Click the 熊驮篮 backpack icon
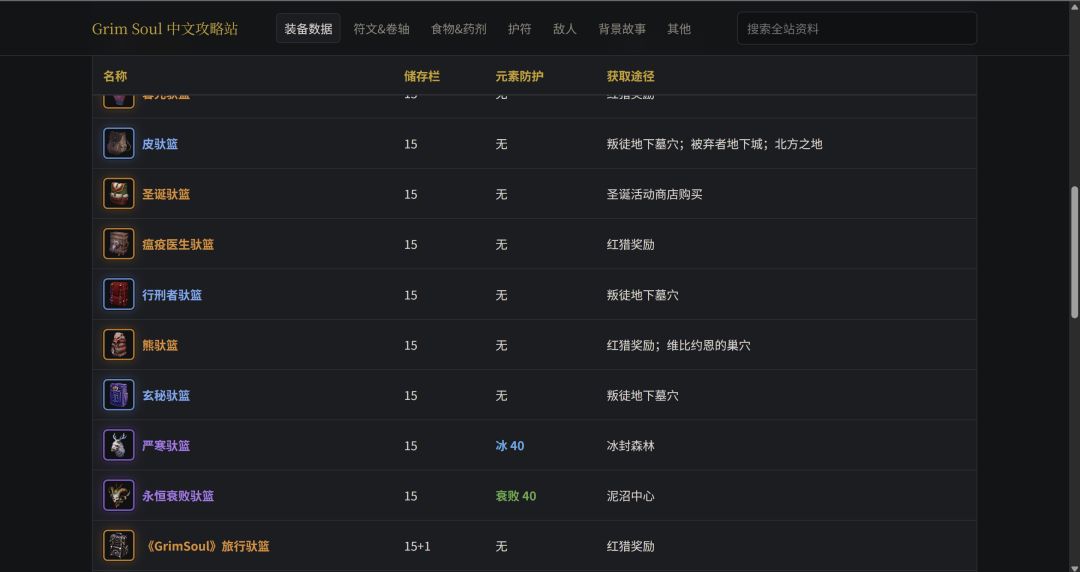The image size is (1080, 572). [118, 345]
